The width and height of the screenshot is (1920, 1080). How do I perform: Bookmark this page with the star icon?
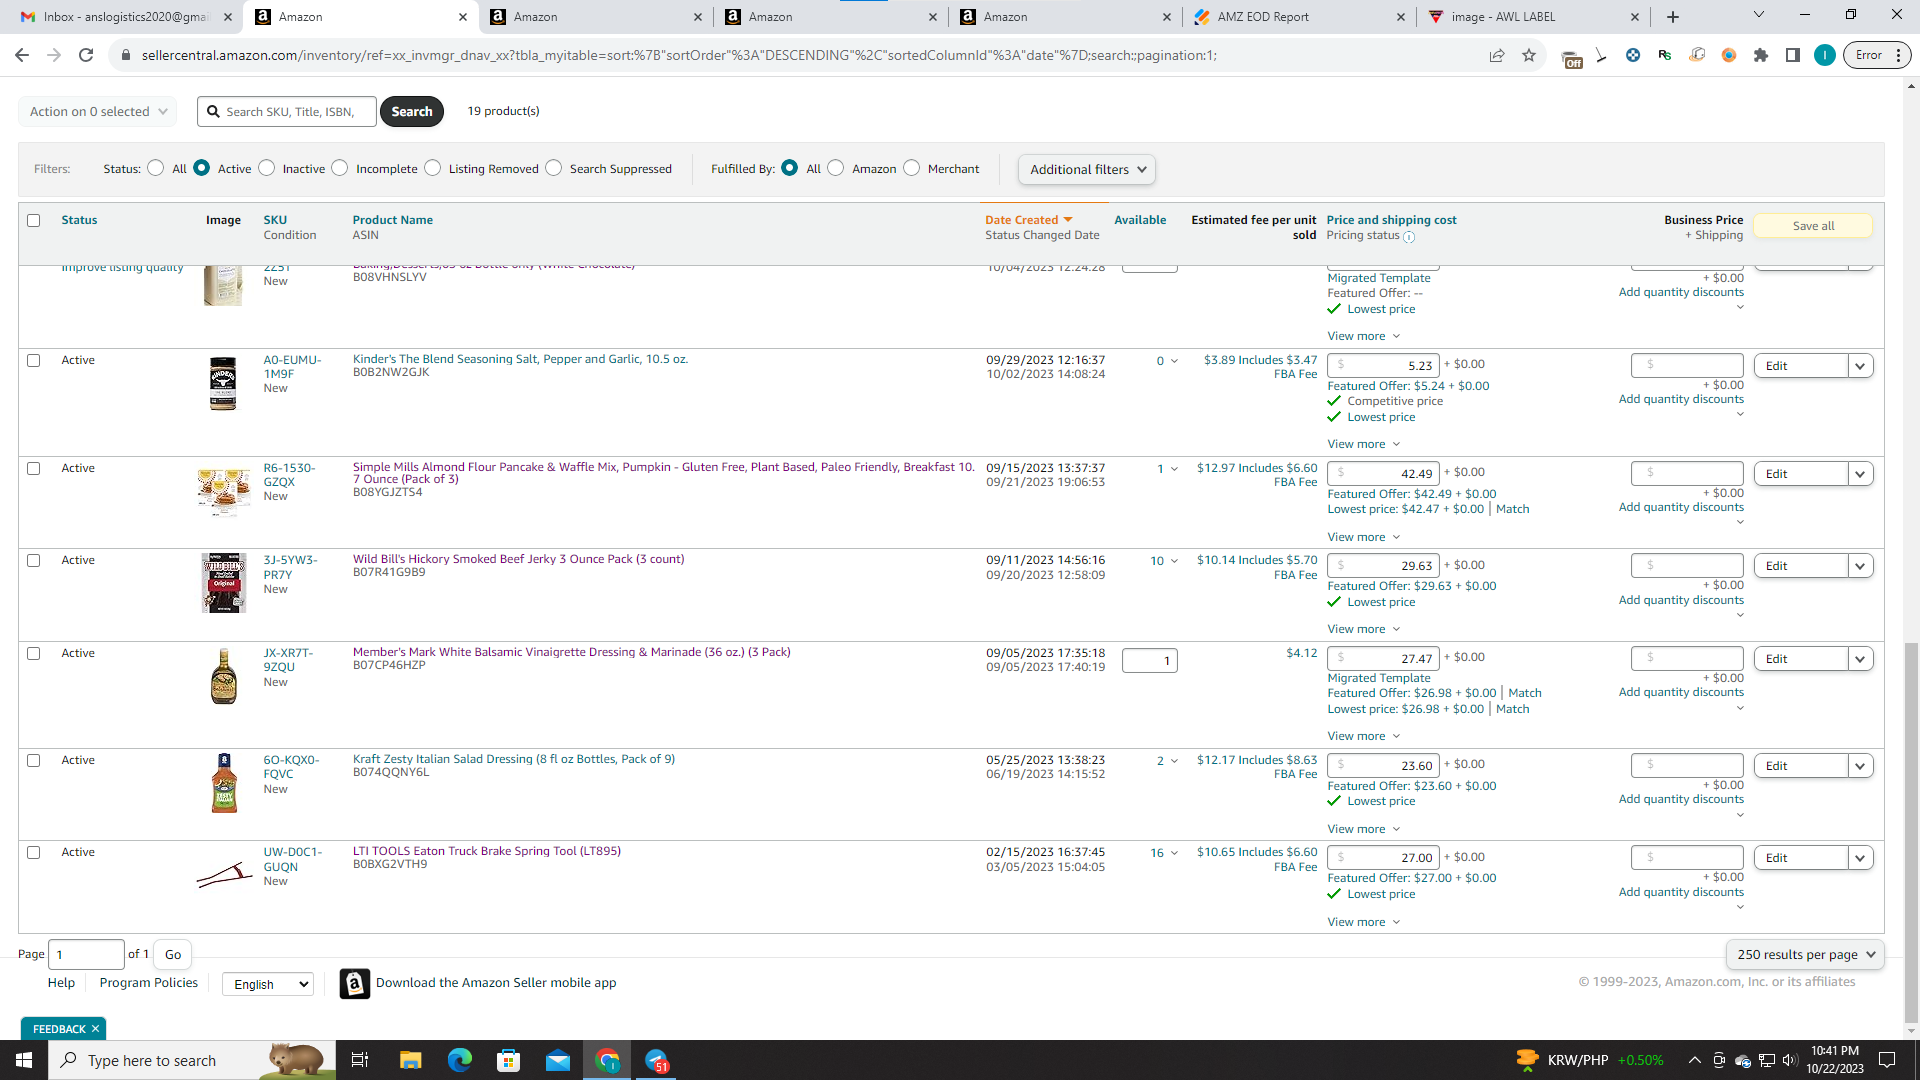point(1529,55)
